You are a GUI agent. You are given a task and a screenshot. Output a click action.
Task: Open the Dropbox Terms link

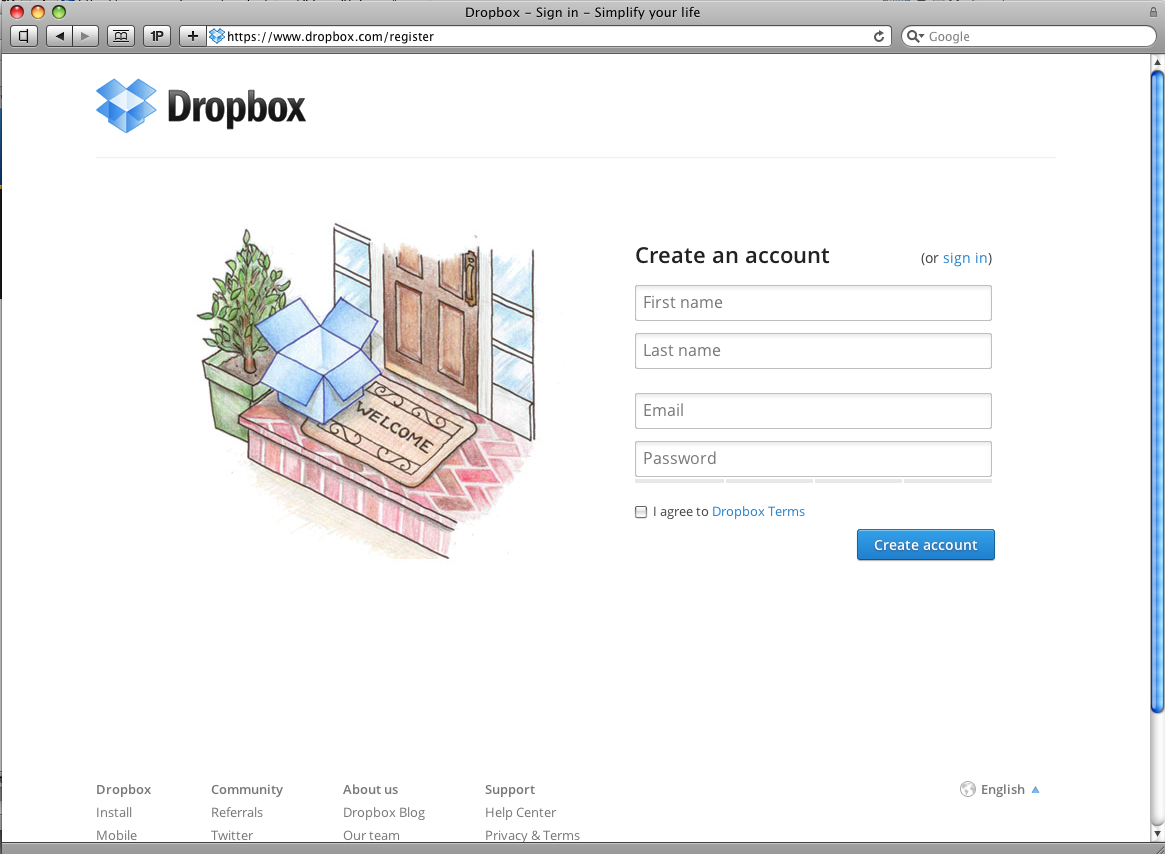(x=758, y=511)
